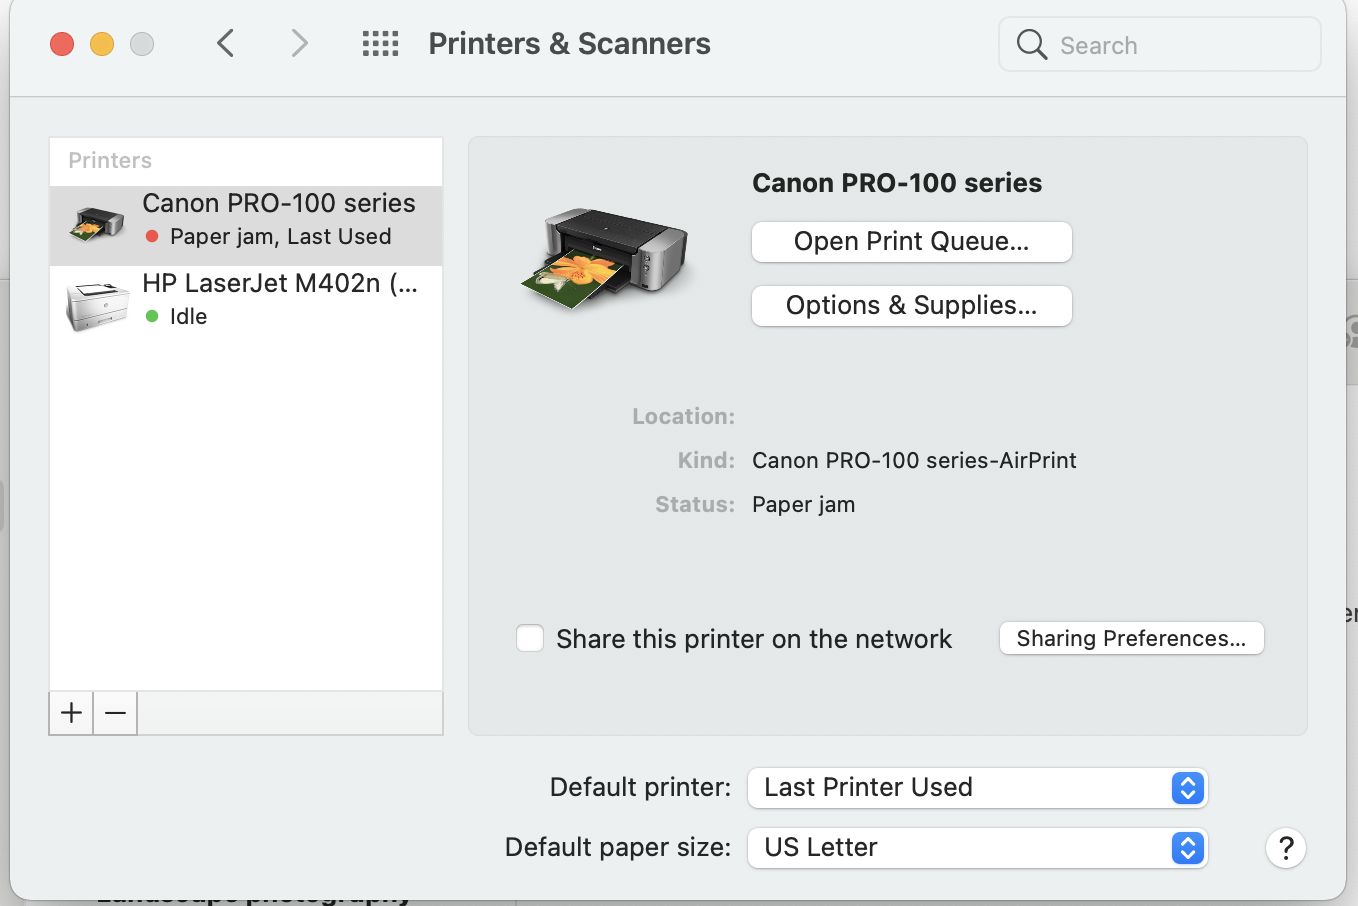Viewport: 1358px width, 906px height.
Task: Open the Default paper size dropdown
Action: click(1188, 847)
